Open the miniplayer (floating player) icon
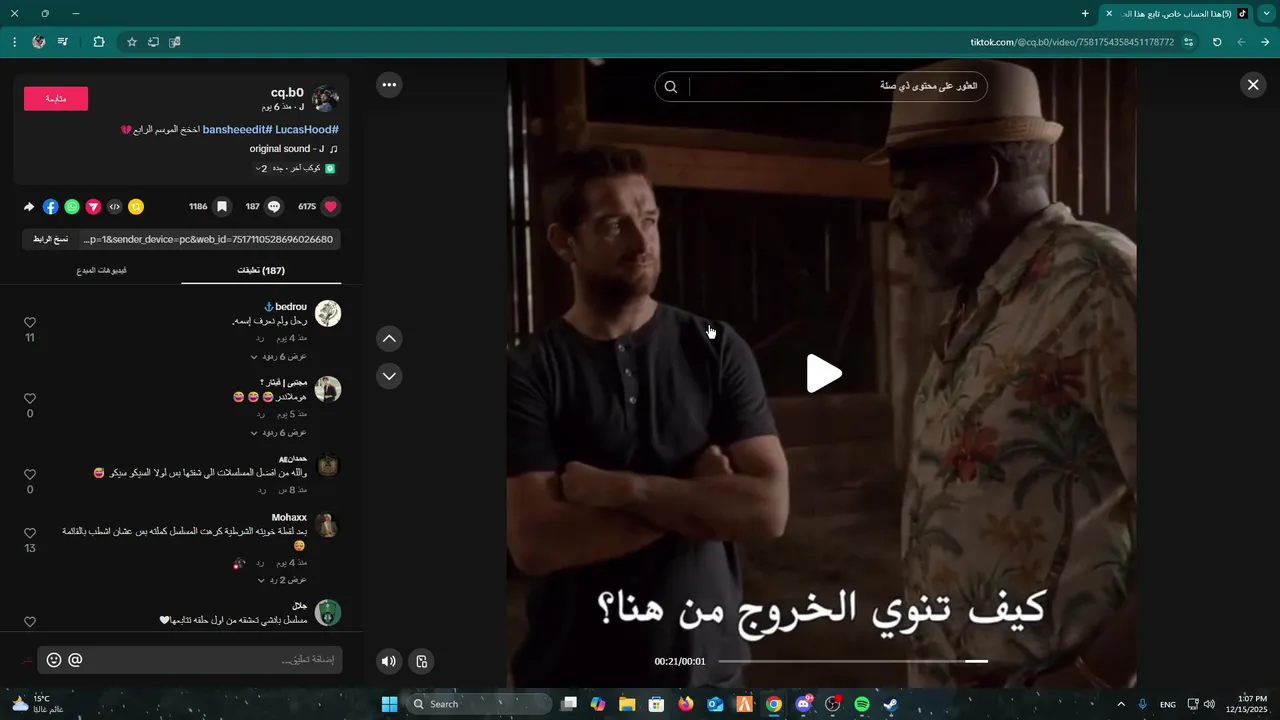The height and width of the screenshot is (720, 1280). 422,661
